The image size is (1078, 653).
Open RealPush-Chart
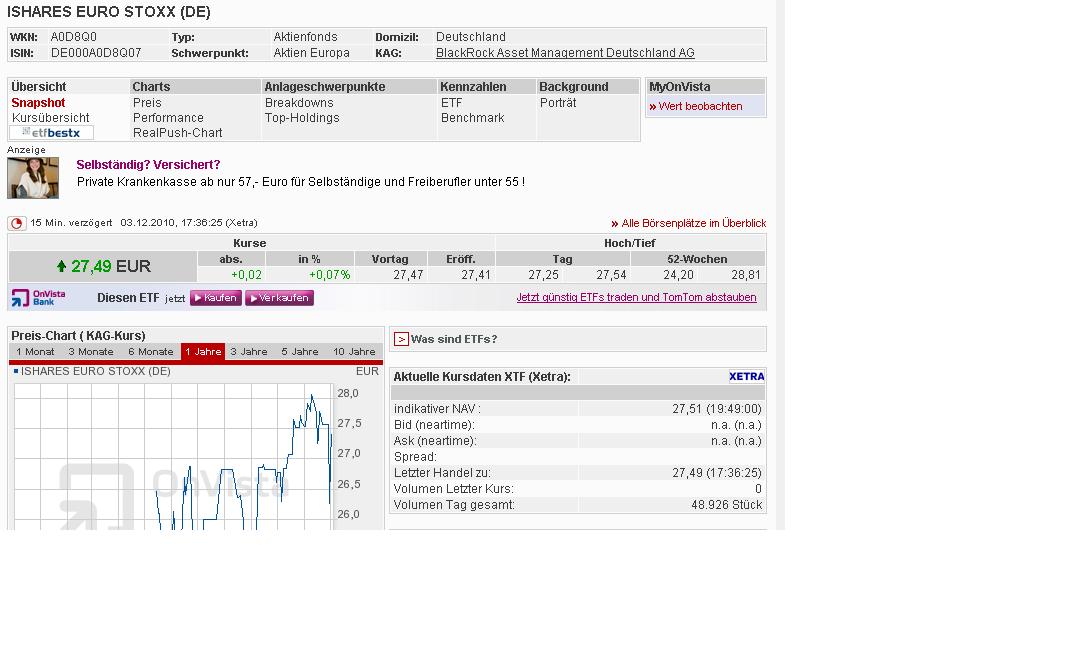point(177,133)
